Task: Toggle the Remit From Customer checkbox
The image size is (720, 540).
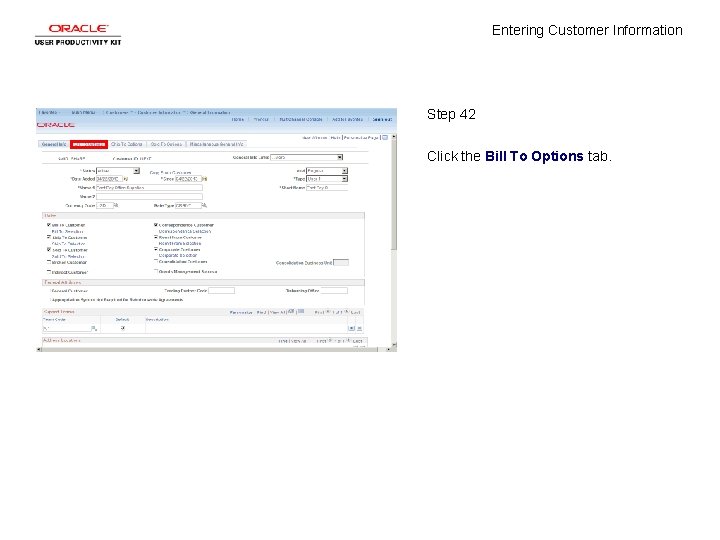Action: [156, 237]
